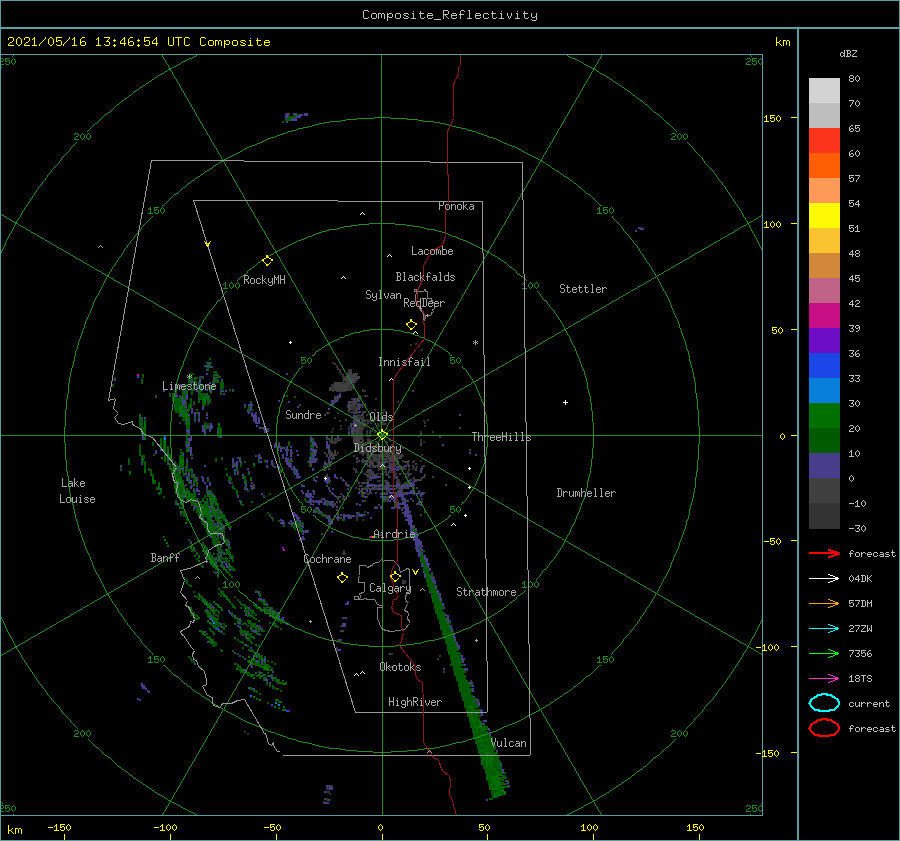Click the white 04DK arrow in legend

tap(824, 579)
